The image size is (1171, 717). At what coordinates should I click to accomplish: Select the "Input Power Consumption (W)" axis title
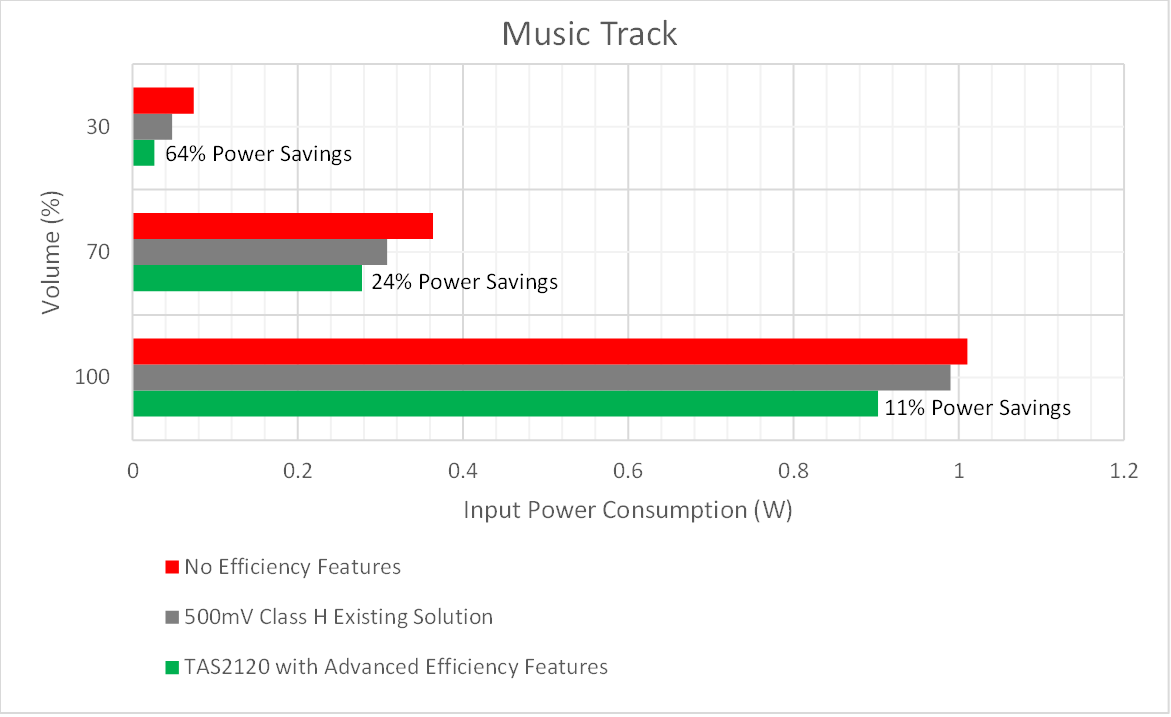click(x=627, y=511)
